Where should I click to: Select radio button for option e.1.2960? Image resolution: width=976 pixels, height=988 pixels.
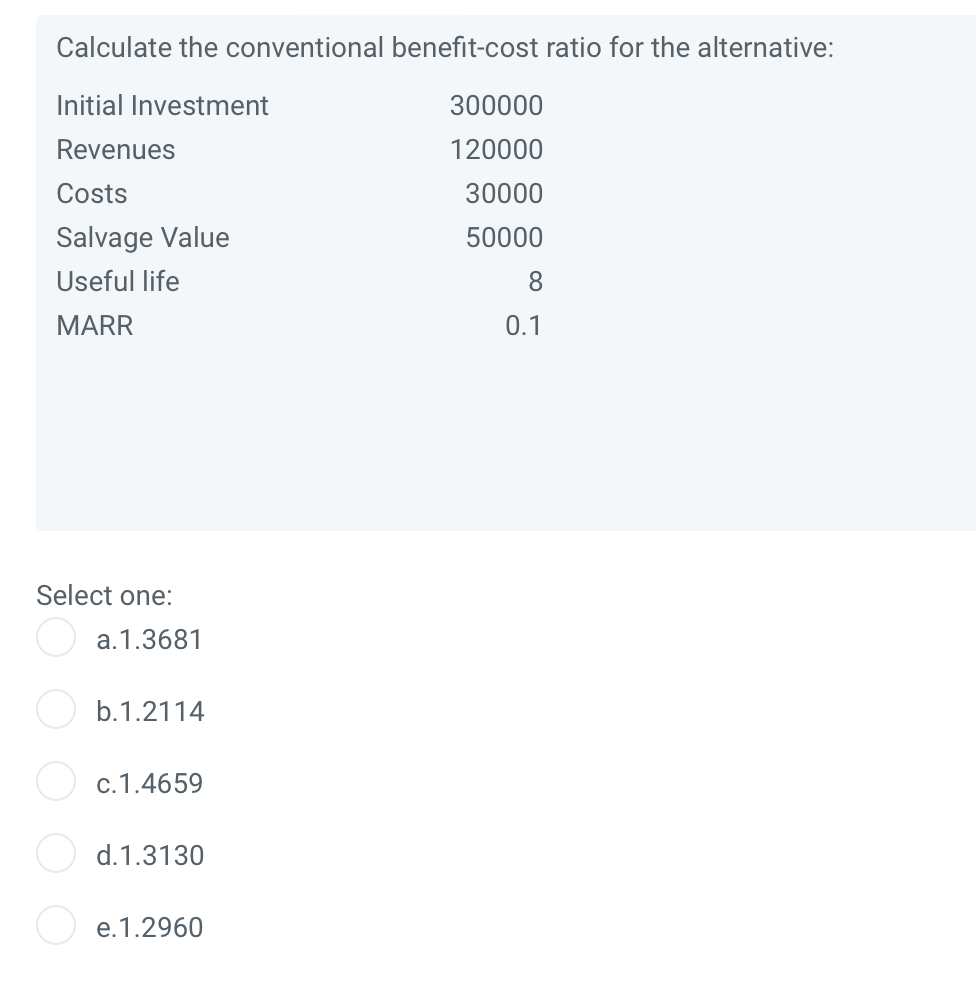point(56,925)
